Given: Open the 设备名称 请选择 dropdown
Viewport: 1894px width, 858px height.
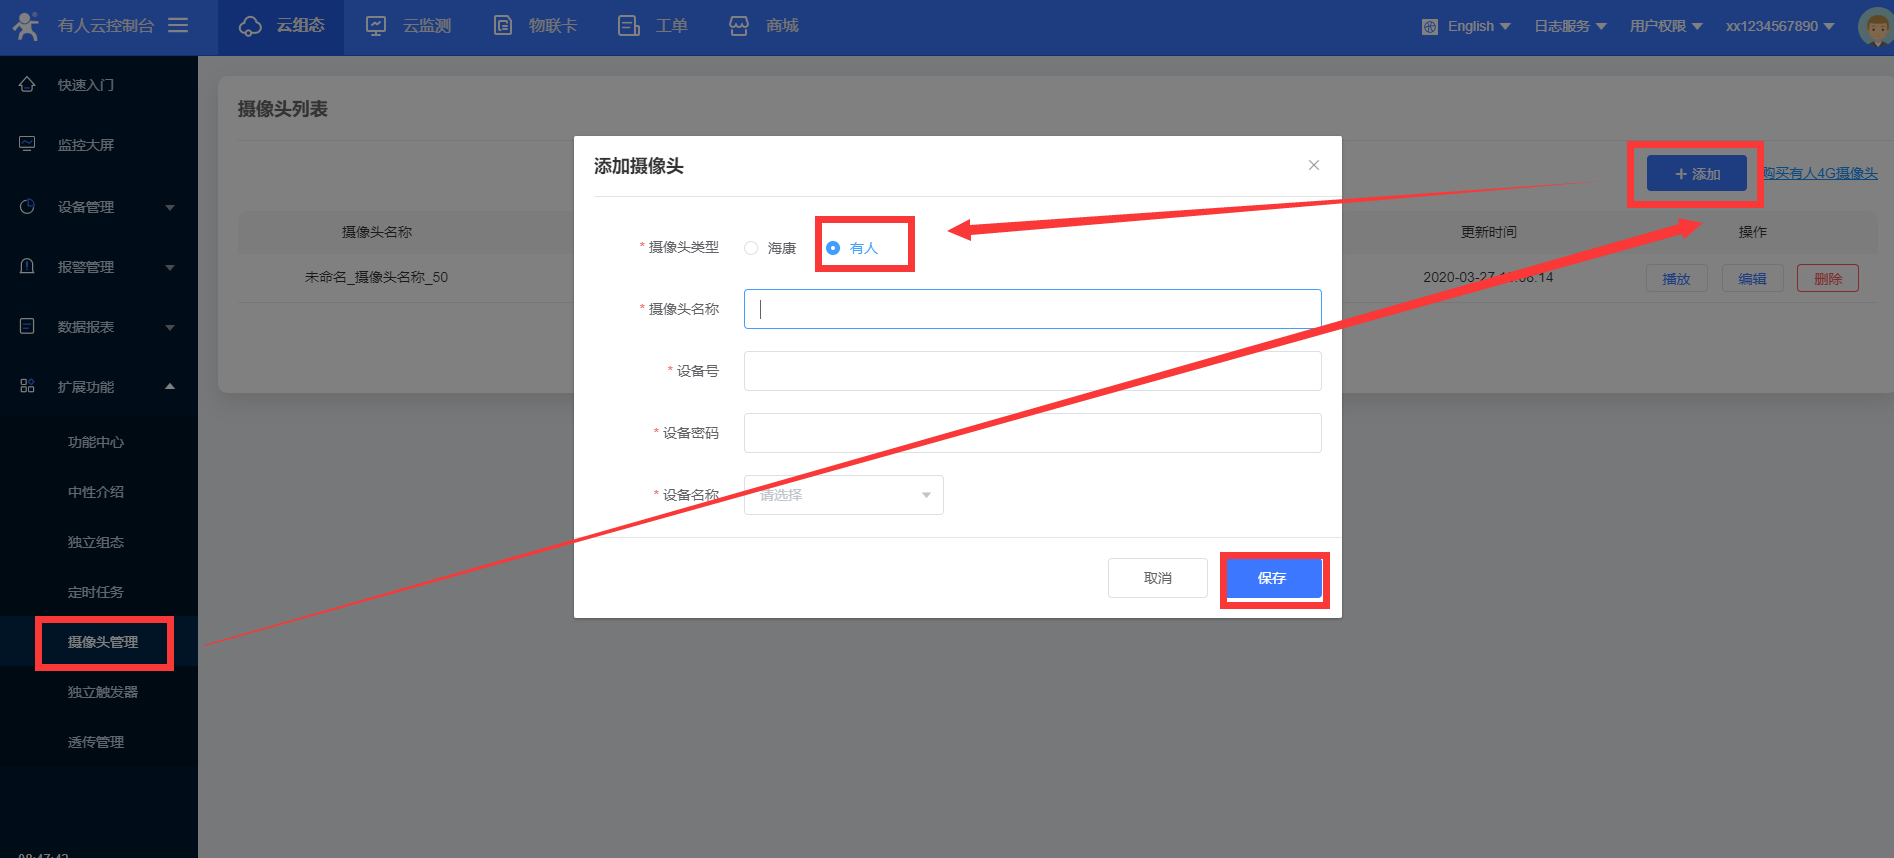Looking at the screenshot, I should [843, 495].
